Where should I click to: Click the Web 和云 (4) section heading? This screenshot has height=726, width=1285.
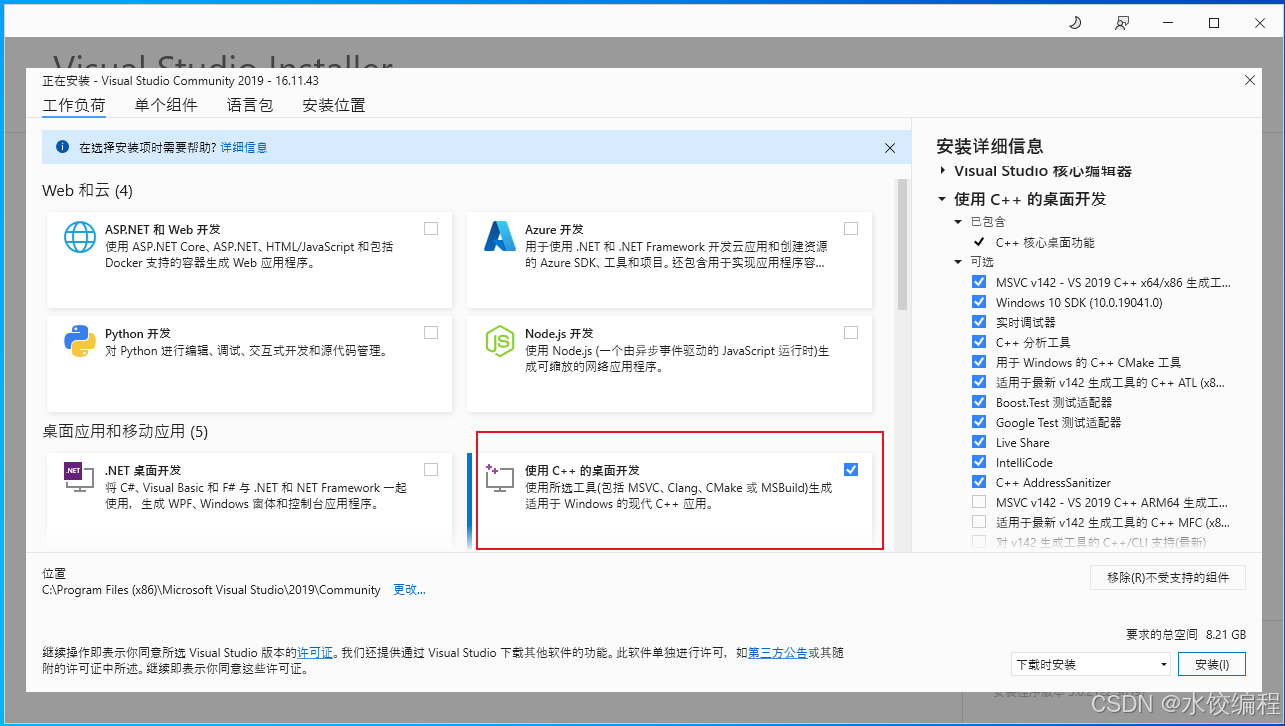[x=87, y=190]
